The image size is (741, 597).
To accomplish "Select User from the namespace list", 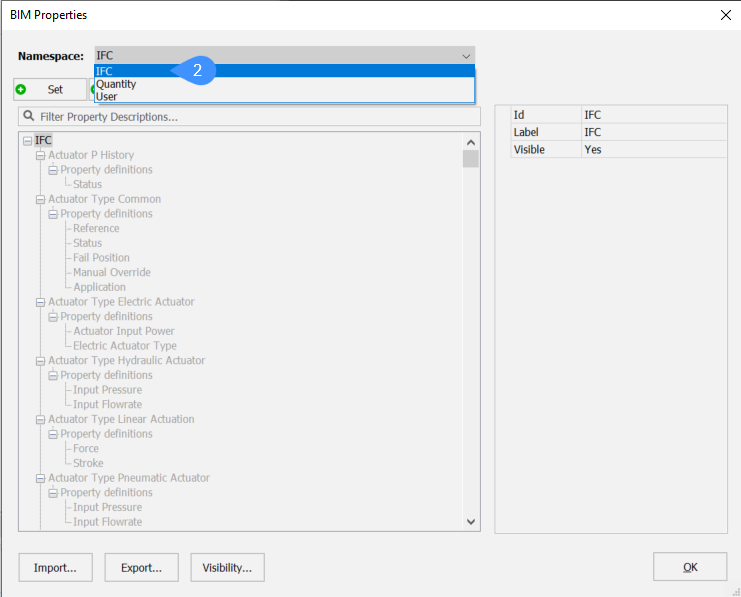I will (107, 96).
